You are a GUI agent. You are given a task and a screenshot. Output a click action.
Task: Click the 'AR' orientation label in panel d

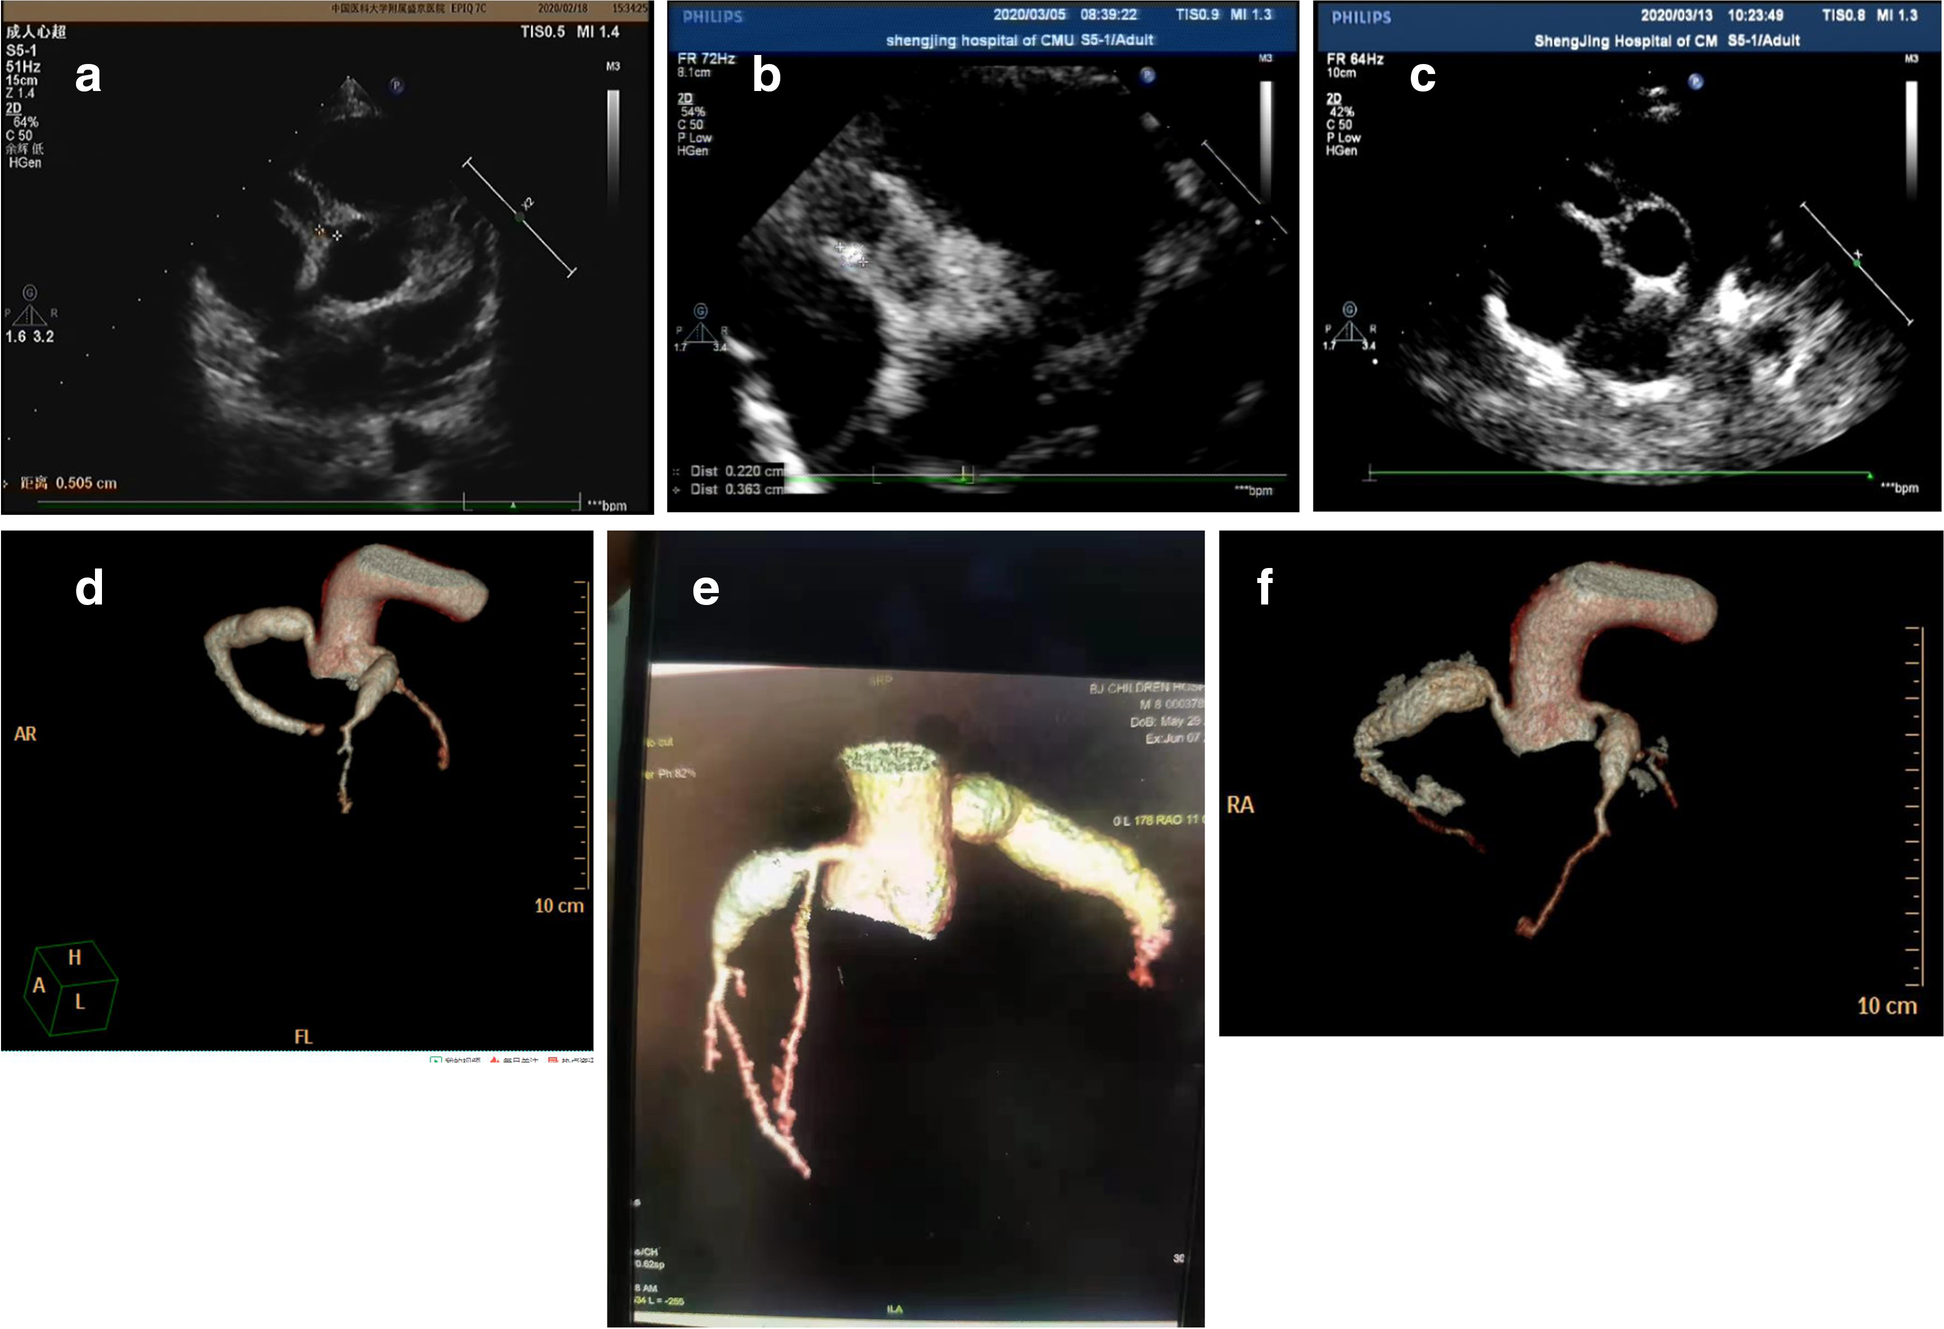click(25, 734)
